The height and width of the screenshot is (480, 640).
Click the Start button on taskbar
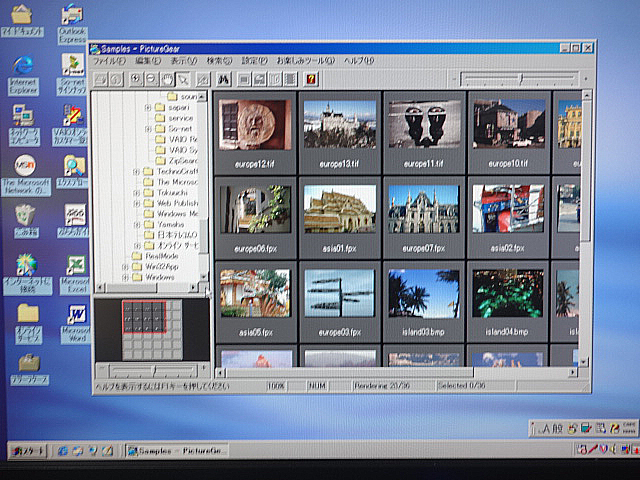[x=28, y=451]
